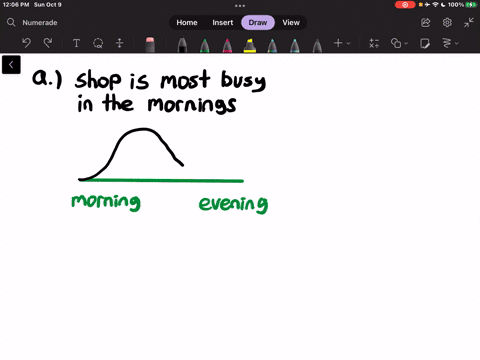Show navigation with the back chevron

coord(11,65)
